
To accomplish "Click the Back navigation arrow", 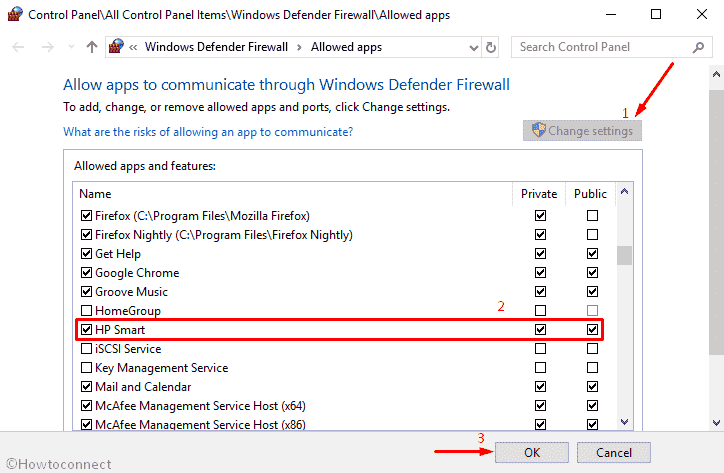I will [x=18, y=47].
